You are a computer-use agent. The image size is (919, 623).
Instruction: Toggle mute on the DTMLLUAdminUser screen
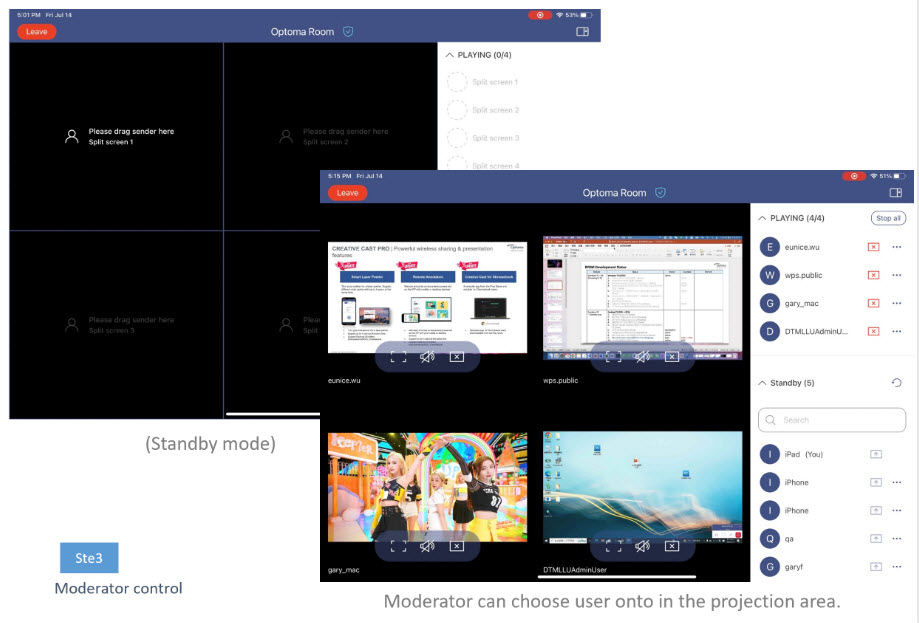[x=642, y=546]
